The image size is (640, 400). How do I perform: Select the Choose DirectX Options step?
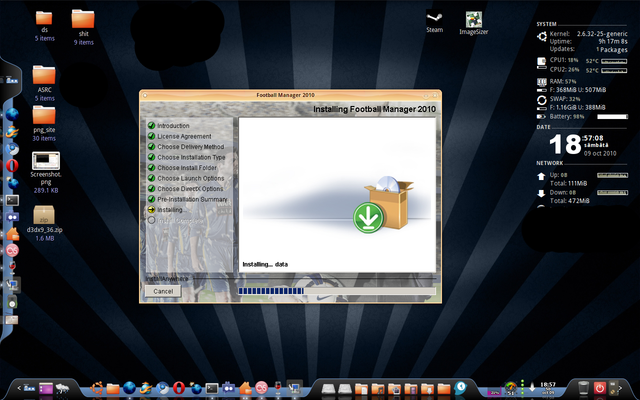(190, 189)
